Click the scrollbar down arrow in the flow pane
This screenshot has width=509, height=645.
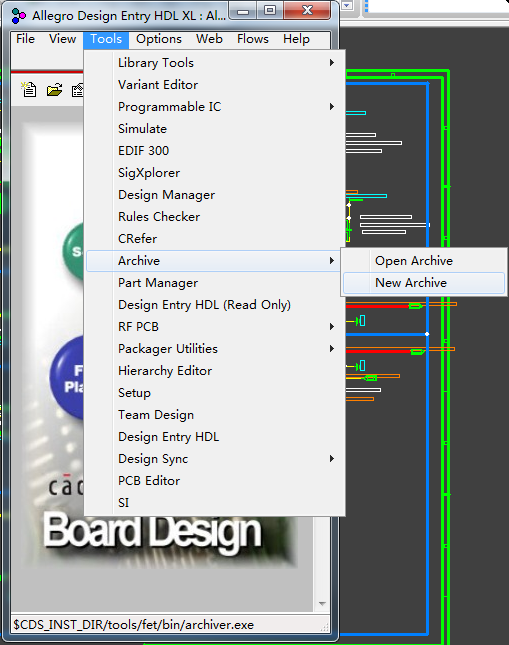tap(322, 604)
